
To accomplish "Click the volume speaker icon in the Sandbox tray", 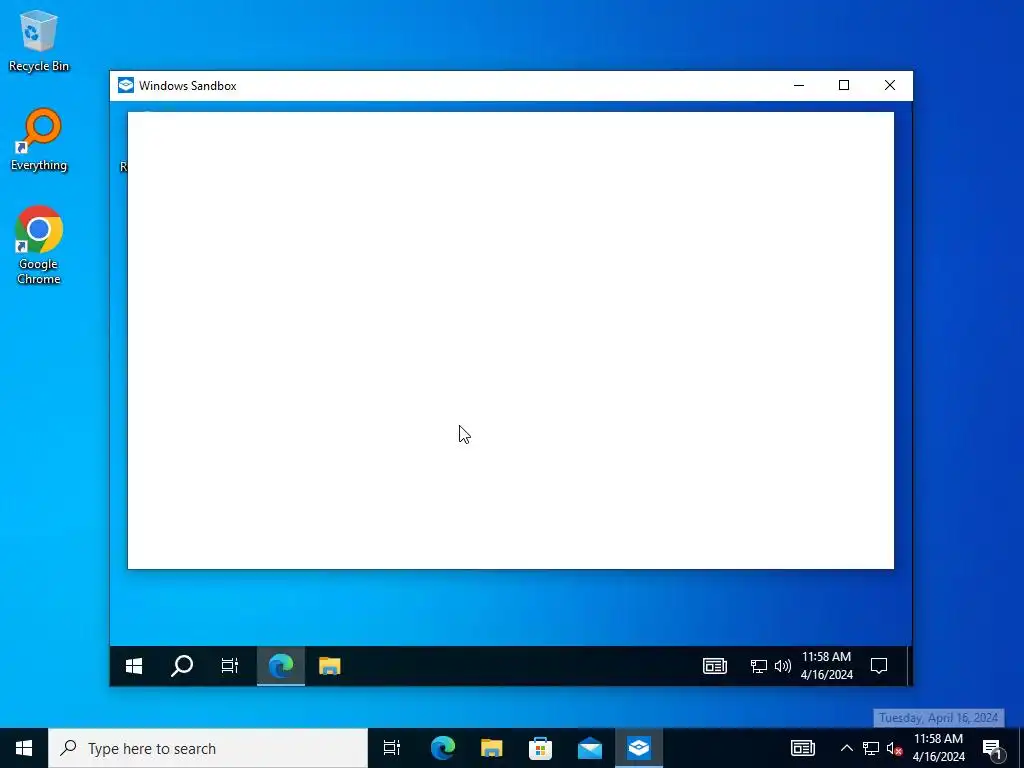I will click(782, 666).
